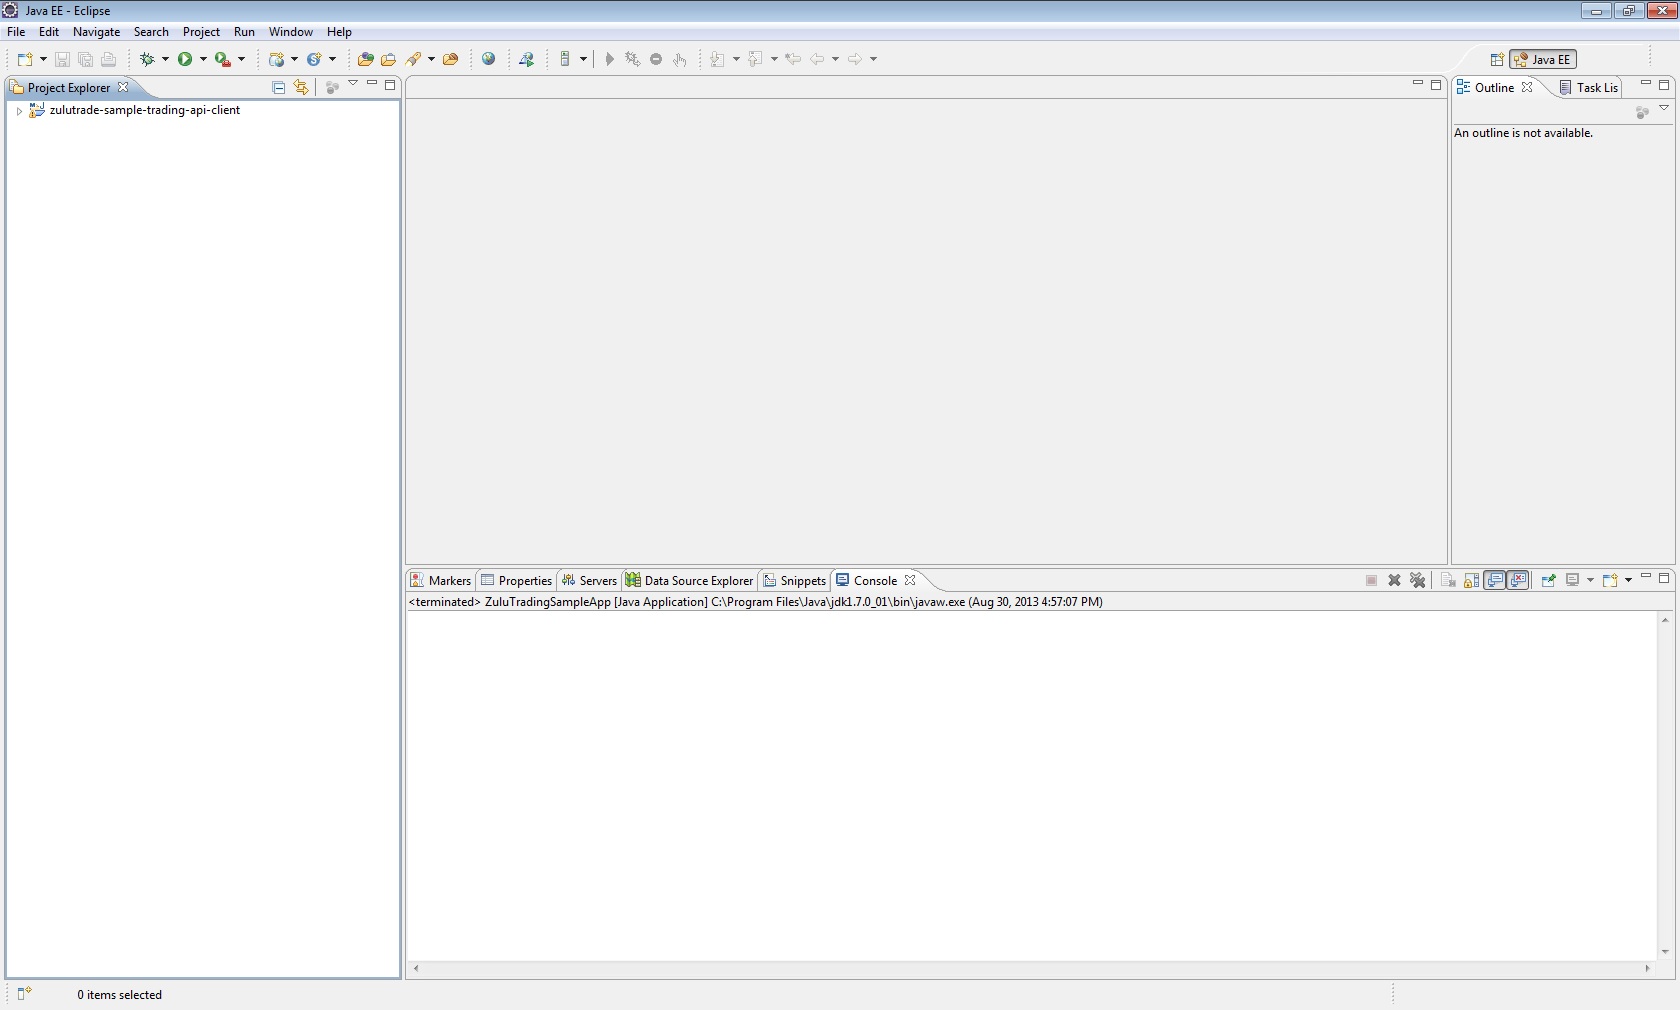Image resolution: width=1680 pixels, height=1010 pixels.
Task: Remove launch using console X icon
Action: pos(1394,580)
